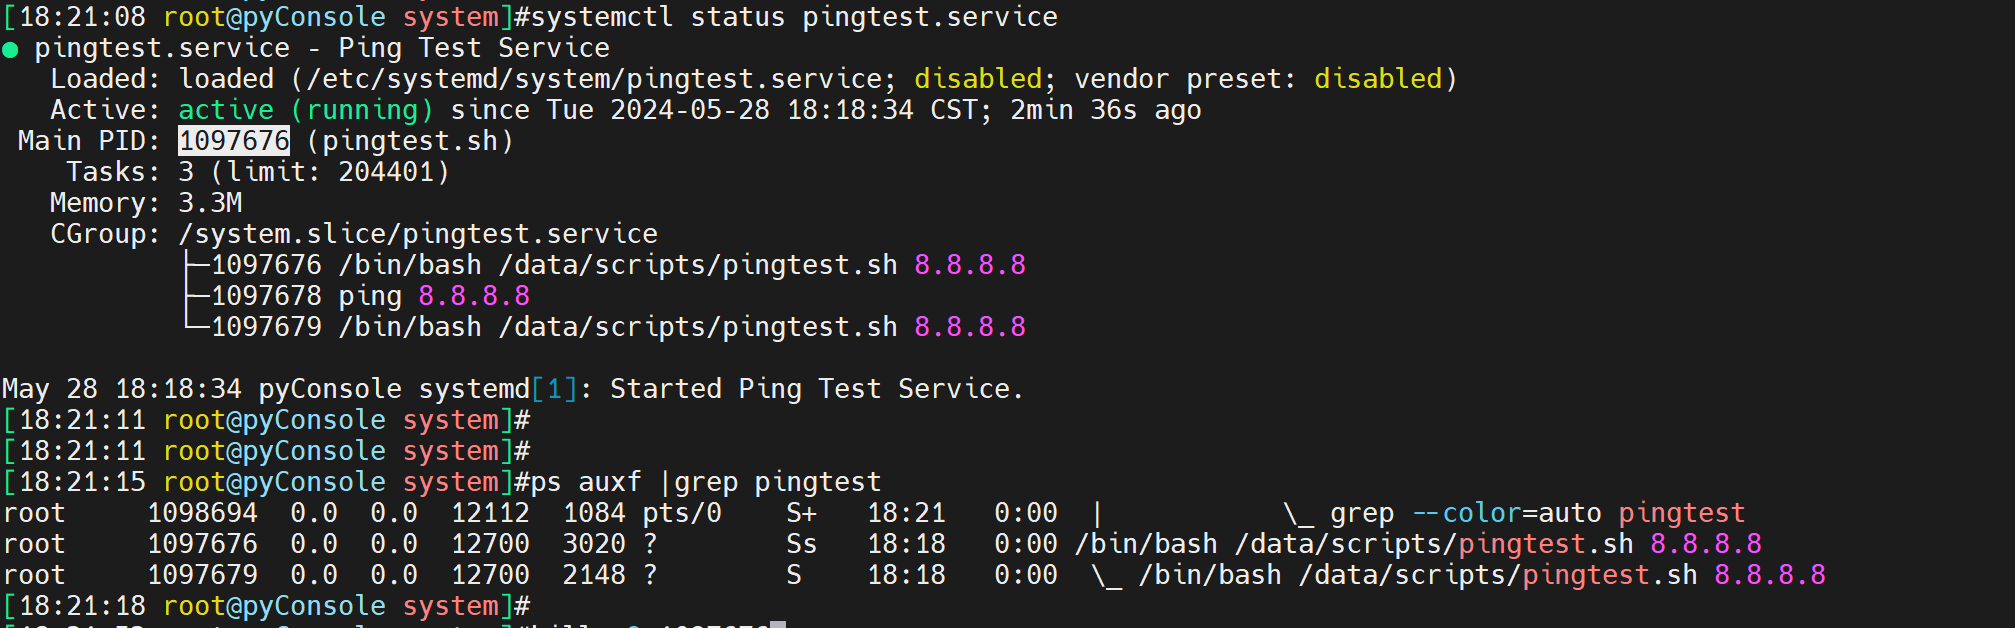
Task: Click the "Ss" process state in ps output
Action: tap(801, 544)
